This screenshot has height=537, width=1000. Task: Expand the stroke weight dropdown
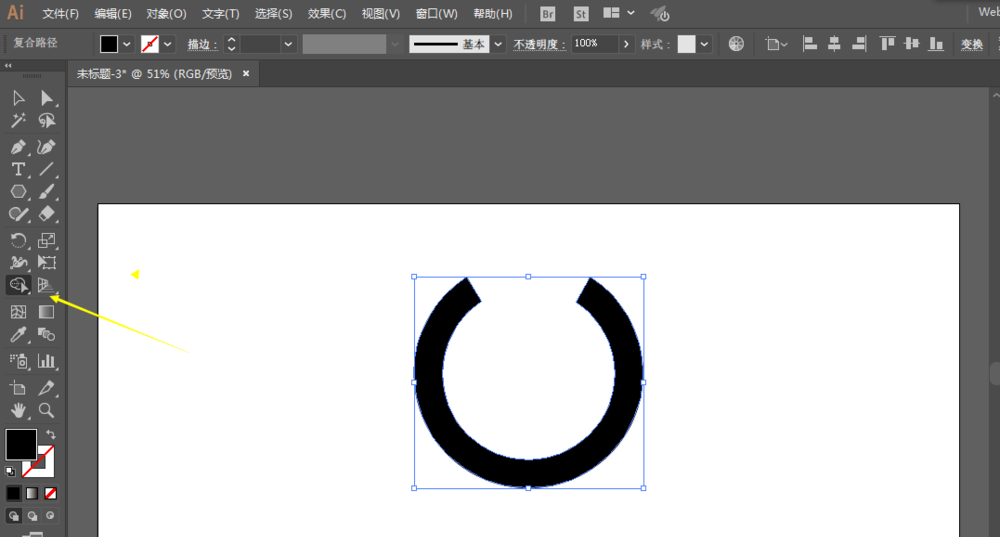pyautogui.click(x=288, y=44)
